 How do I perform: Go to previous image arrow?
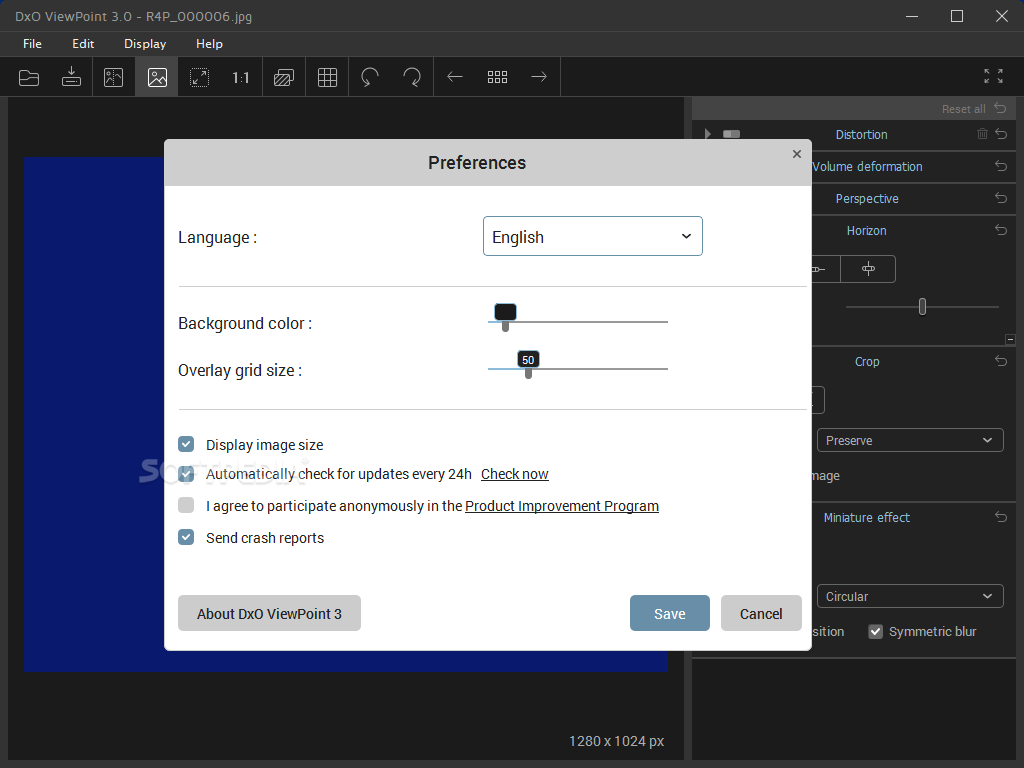coord(455,77)
